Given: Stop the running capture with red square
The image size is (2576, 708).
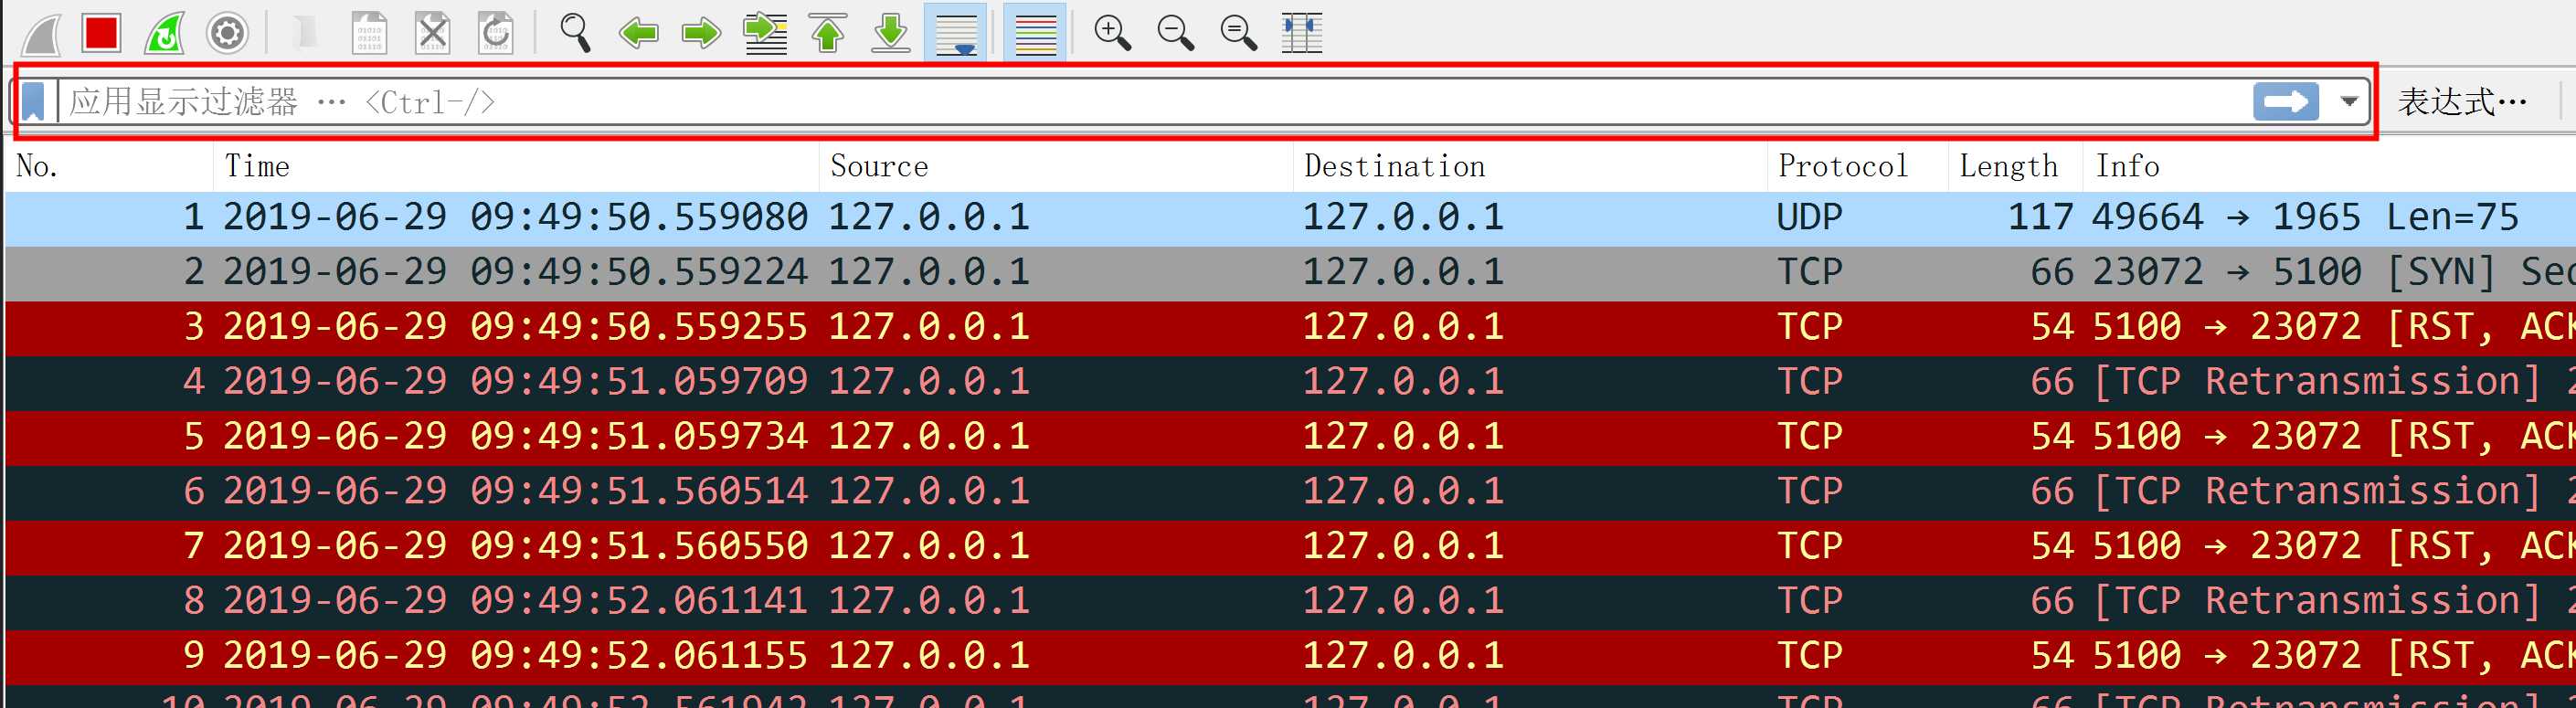Looking at the screenshot, I should pos(102,33).
